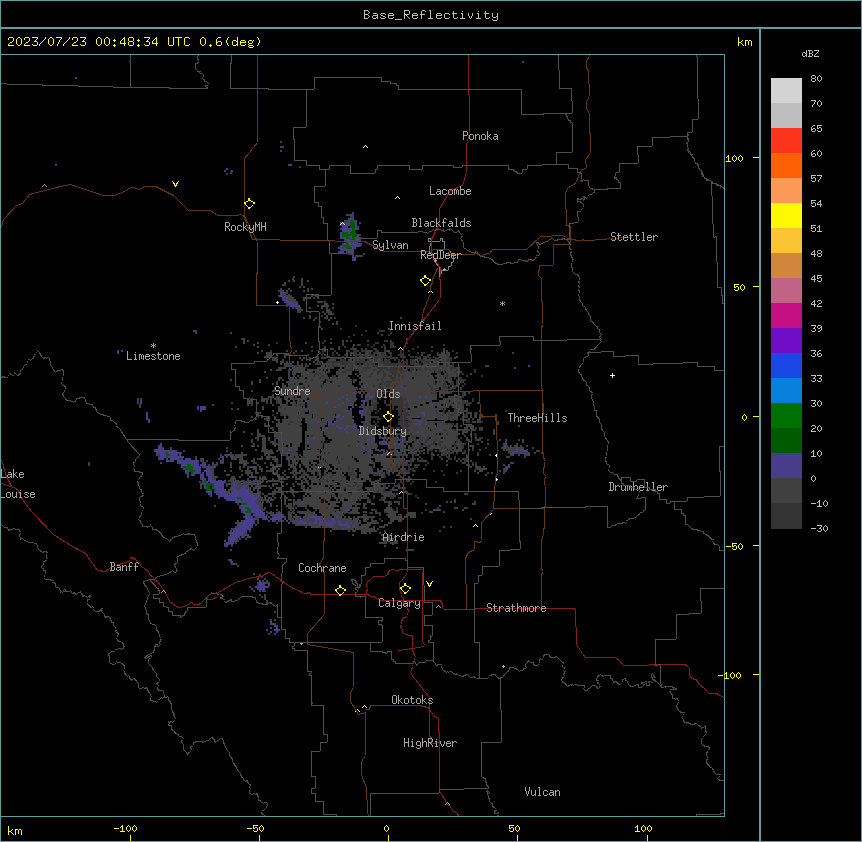Viewport: 862px width, 842px height.
Task: Click the RedDeer city label
Action: tap(440, 255)
